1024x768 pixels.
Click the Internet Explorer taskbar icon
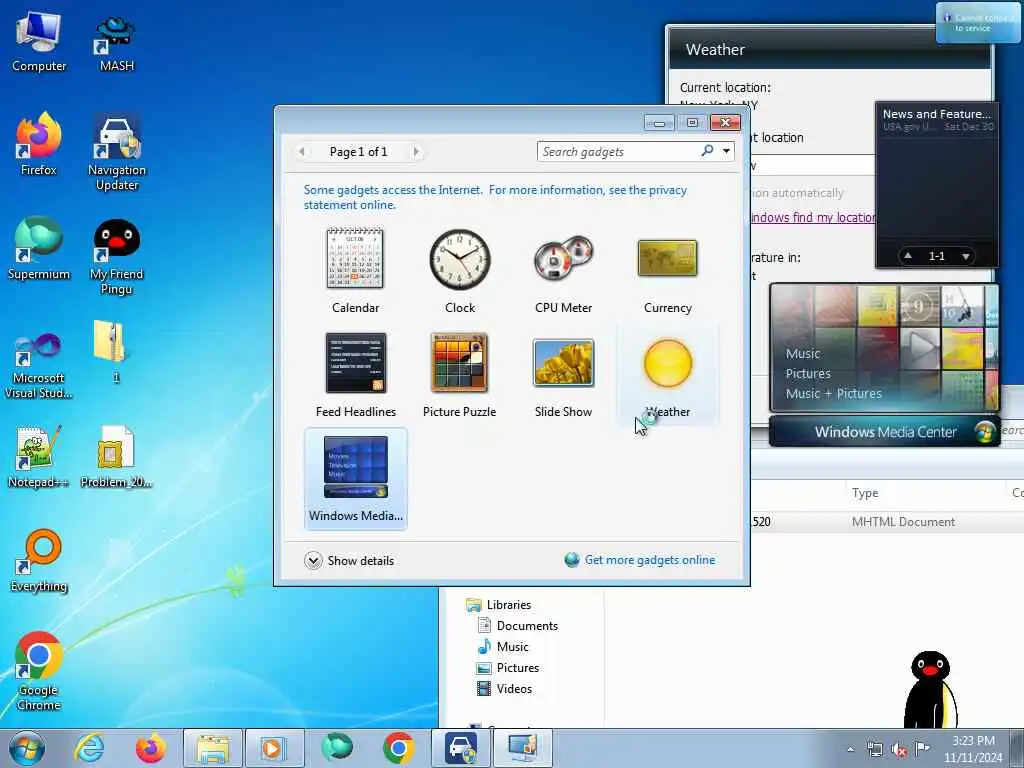point(89,747)
